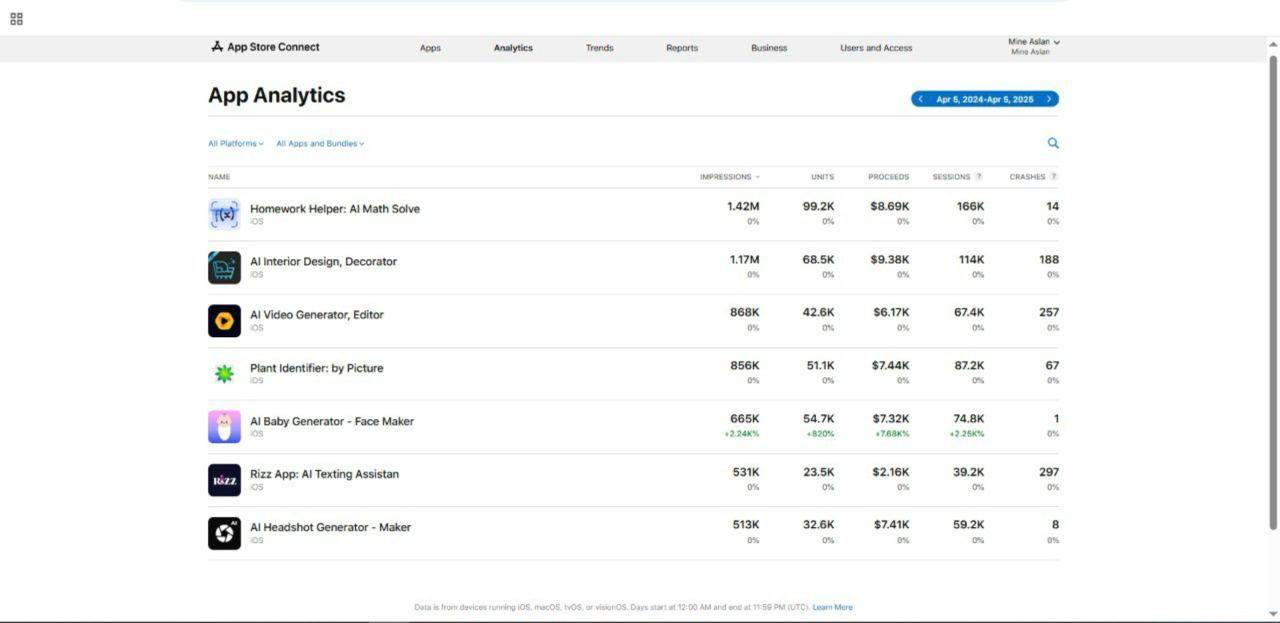
Task: Click the Plant Identifier green leaf icon
Action: pyautogui.click(x=224, y=374)
